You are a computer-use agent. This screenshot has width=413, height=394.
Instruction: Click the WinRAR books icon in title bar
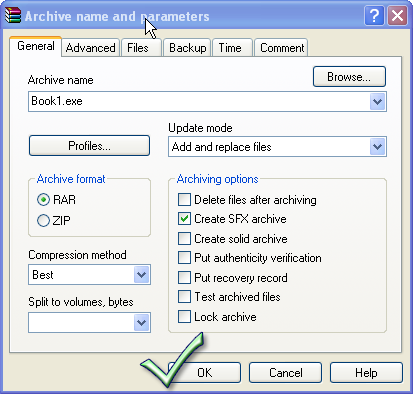pyautogui.click(x=13, y=15)
